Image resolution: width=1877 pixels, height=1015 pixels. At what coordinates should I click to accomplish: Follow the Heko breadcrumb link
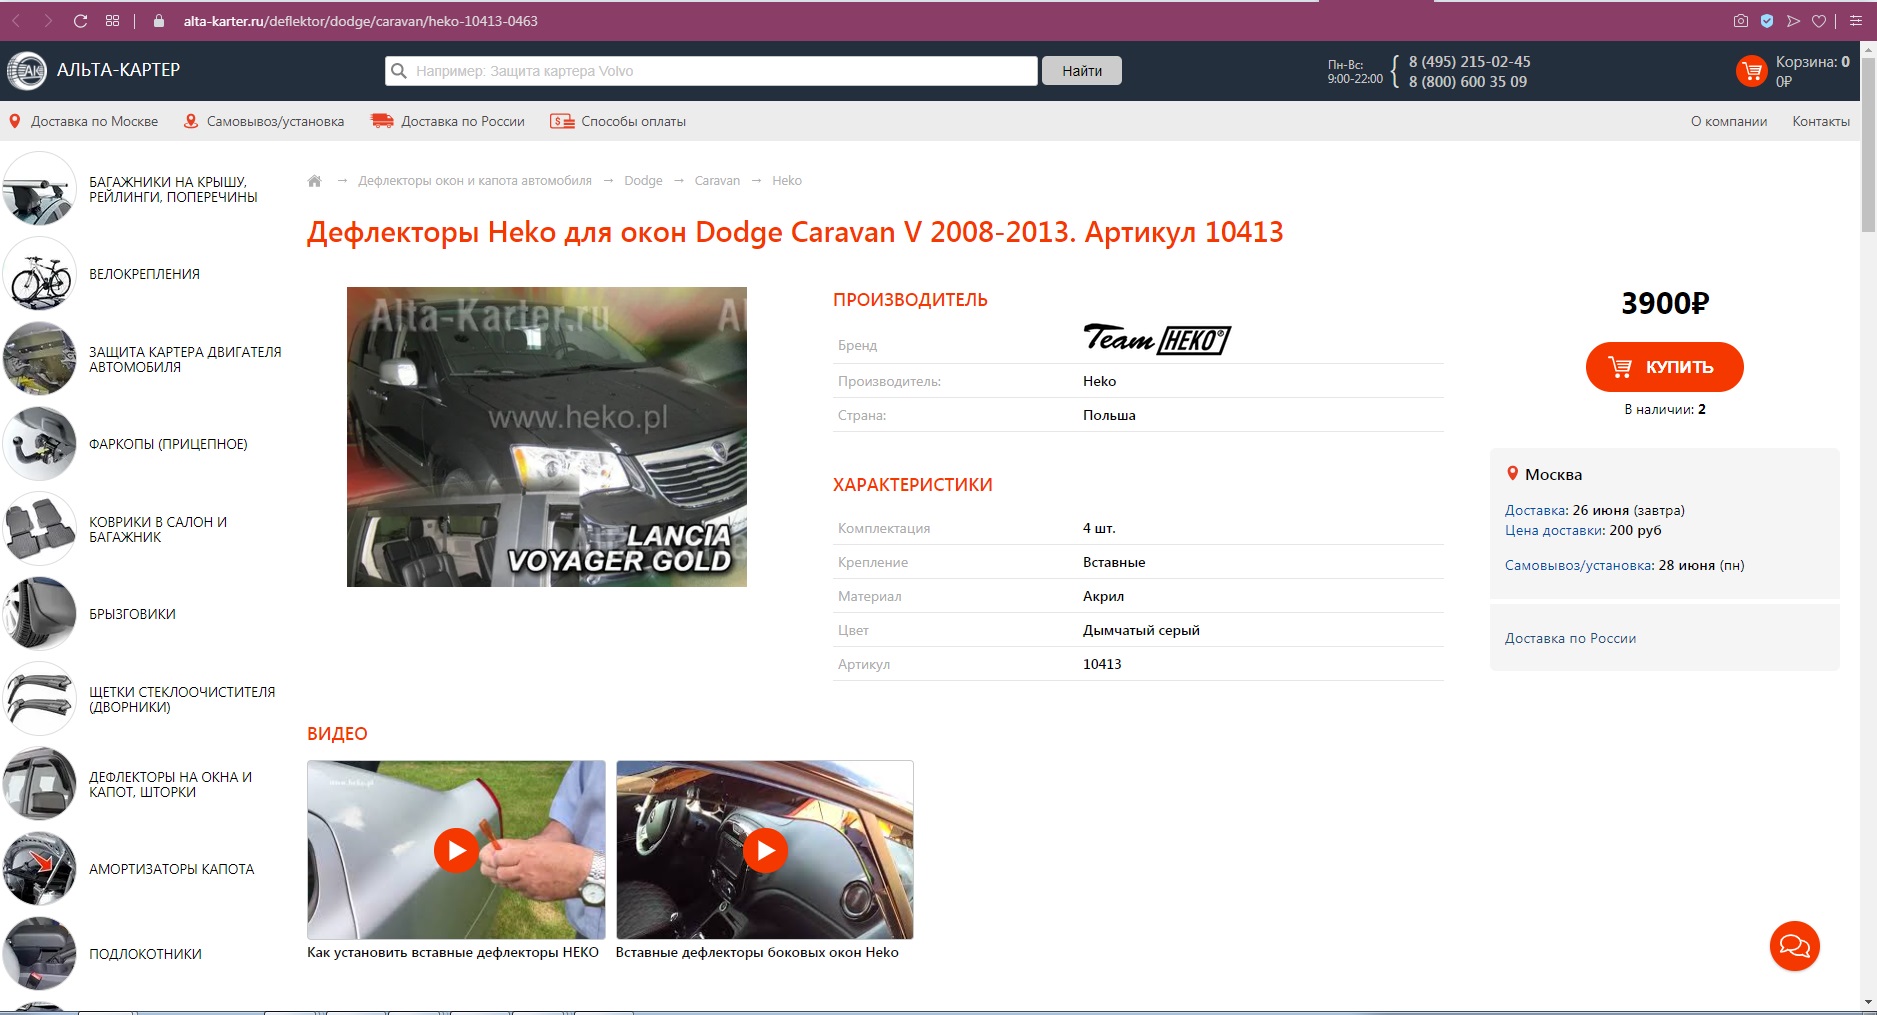coord(787,181)
